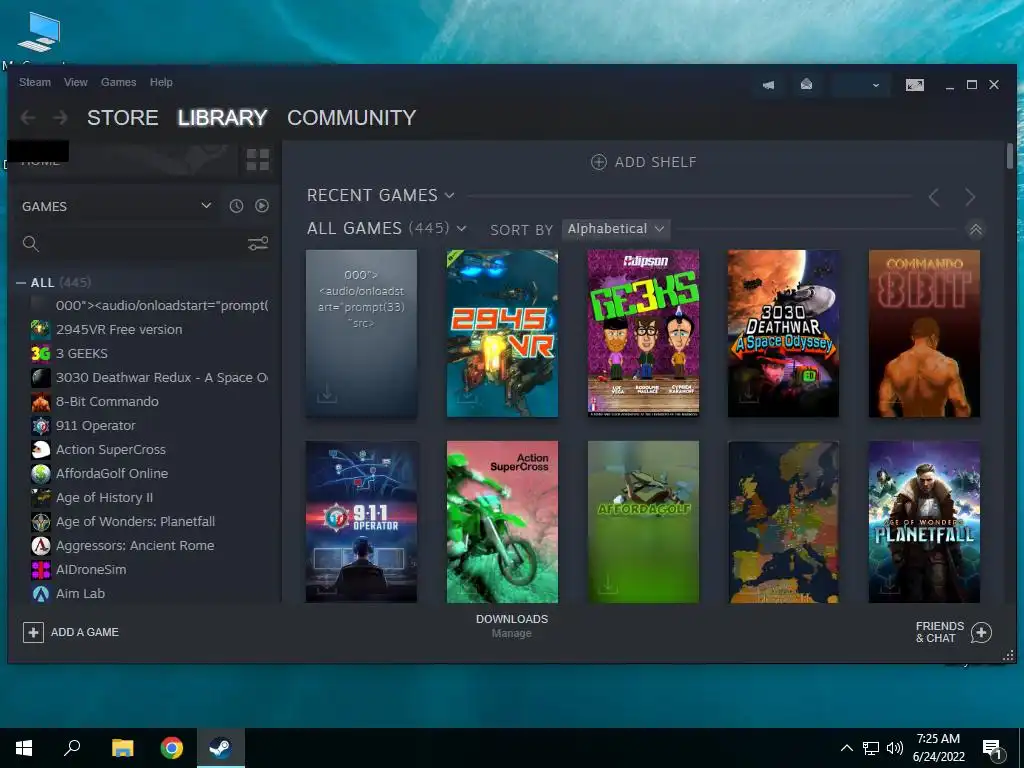Switch to the STORE tab
Viewport: 1024px width, 768px height.
(123, 118)
